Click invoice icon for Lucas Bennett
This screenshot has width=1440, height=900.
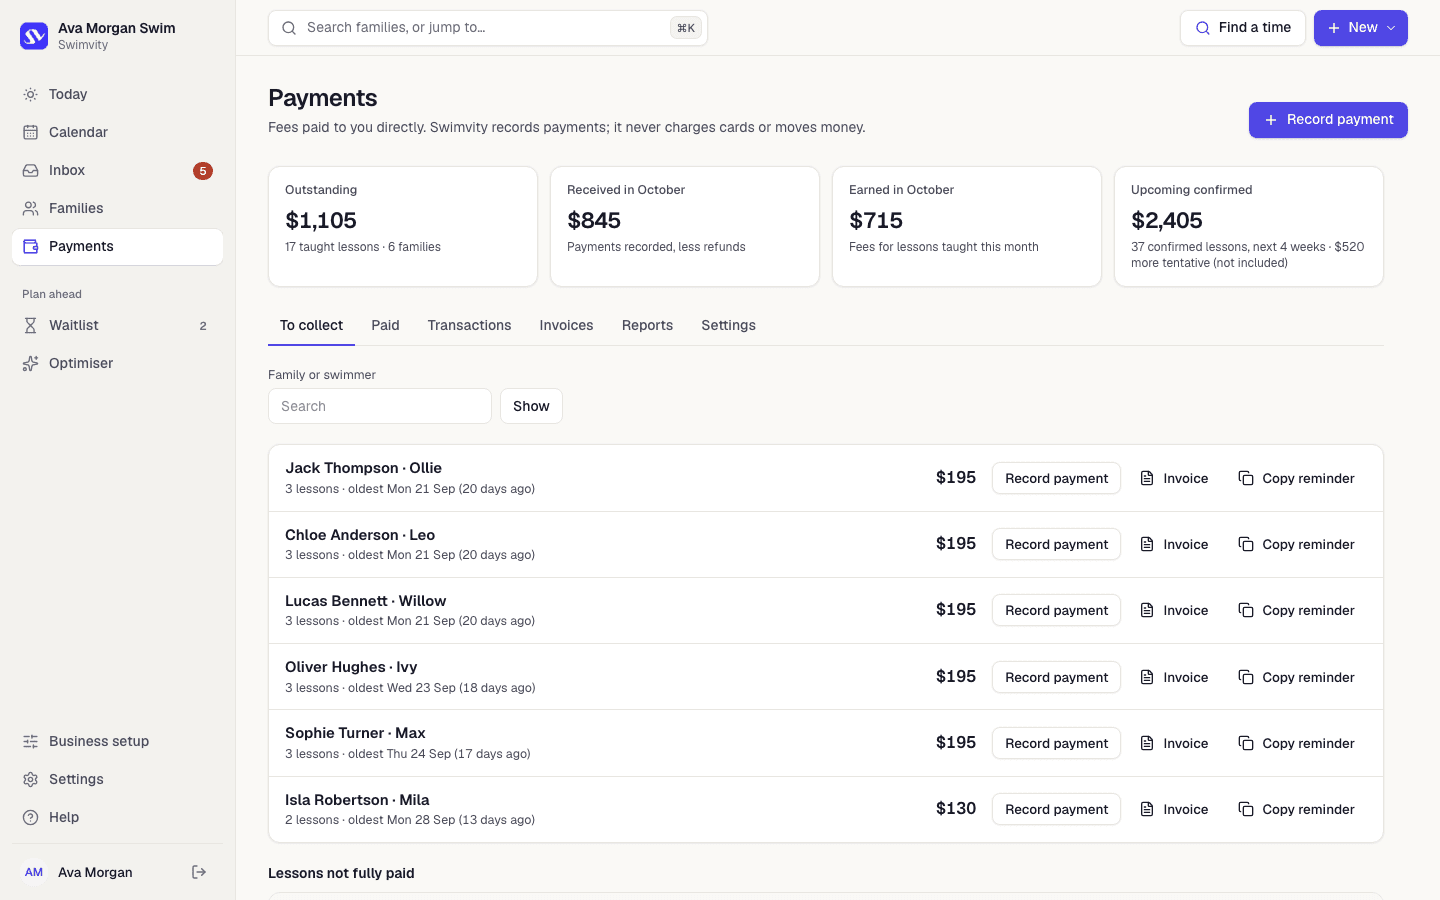pos(1147,610)
